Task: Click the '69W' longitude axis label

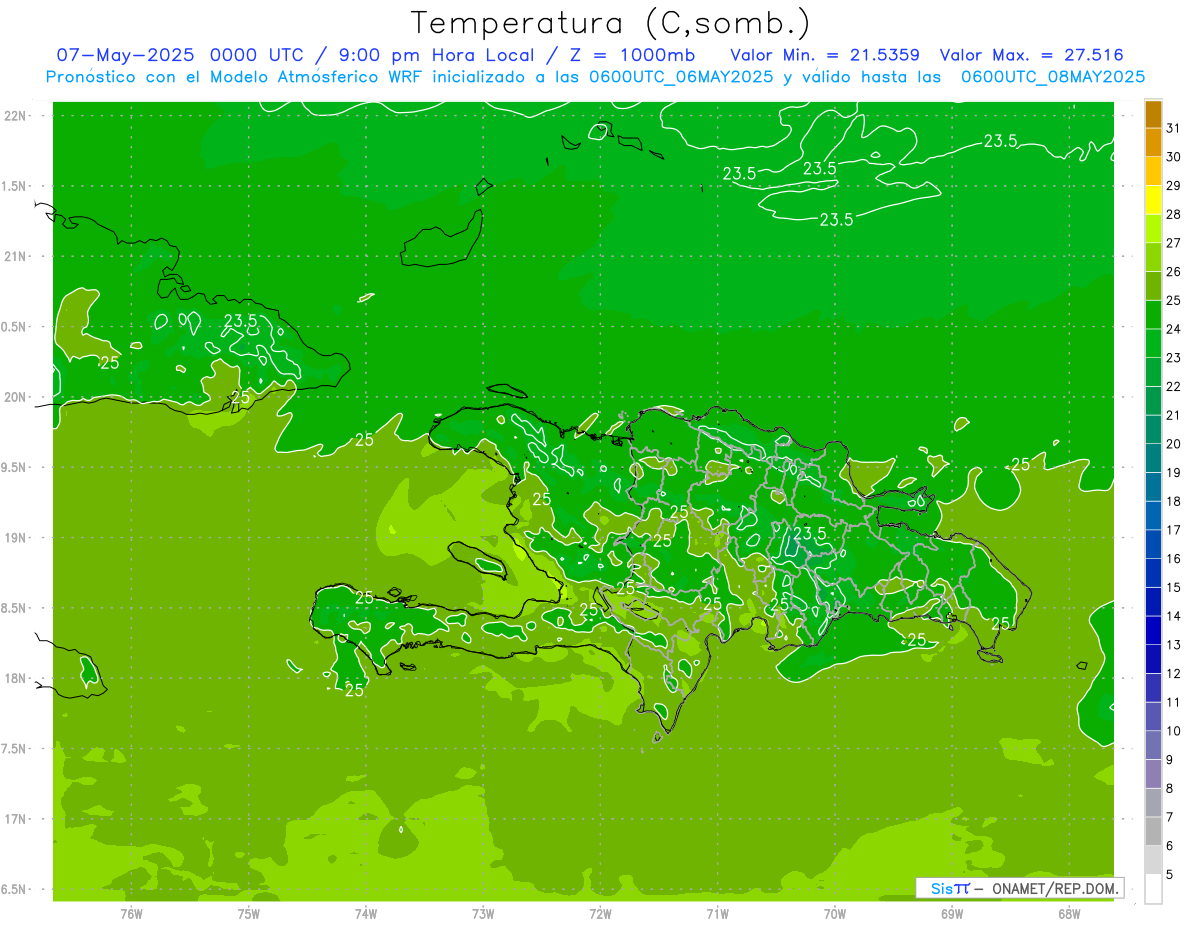Action: (x=951, y=913)
